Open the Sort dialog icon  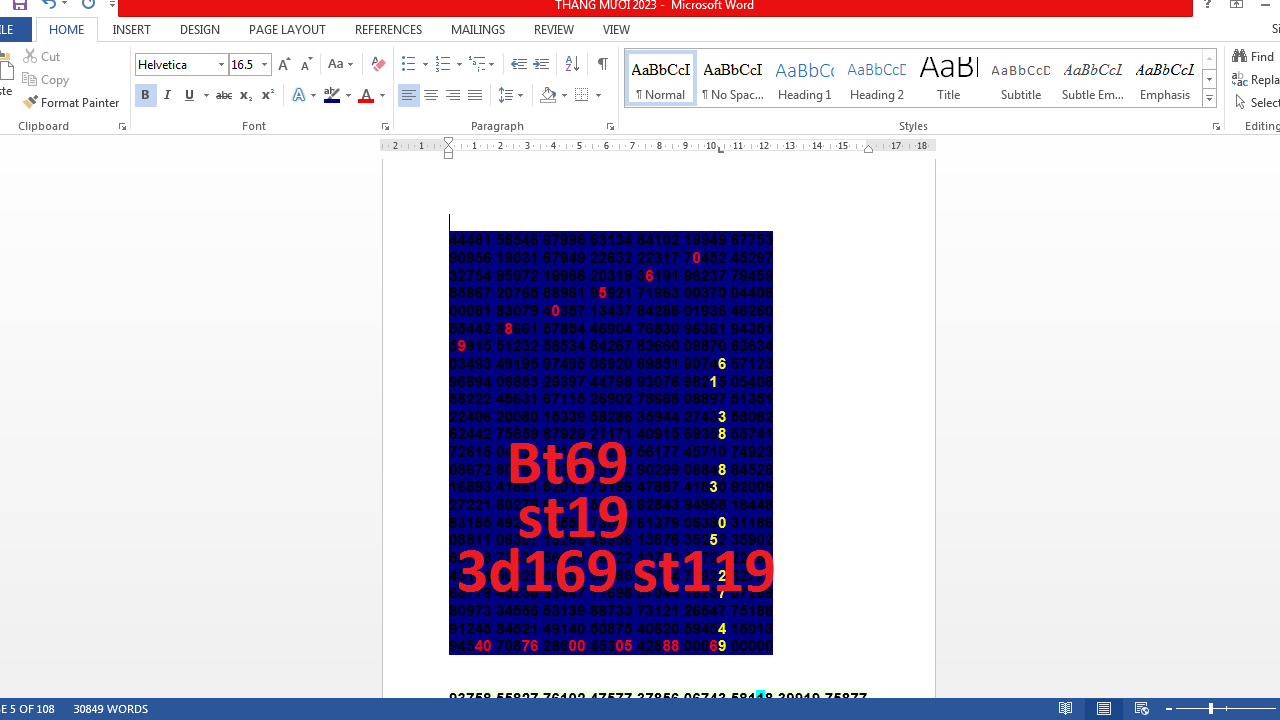571,64
